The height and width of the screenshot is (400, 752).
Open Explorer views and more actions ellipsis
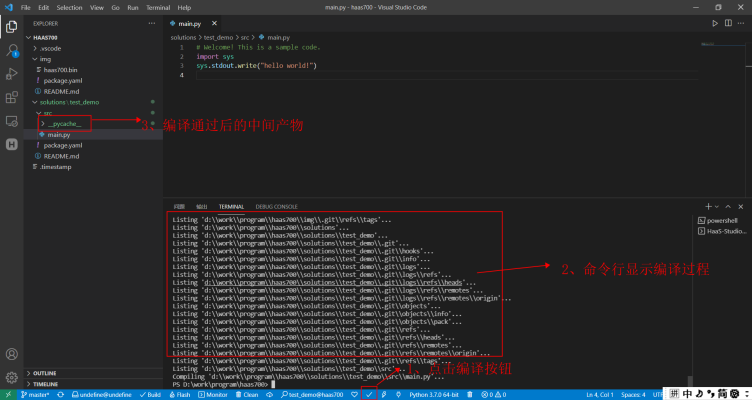[x=152, y=23]
